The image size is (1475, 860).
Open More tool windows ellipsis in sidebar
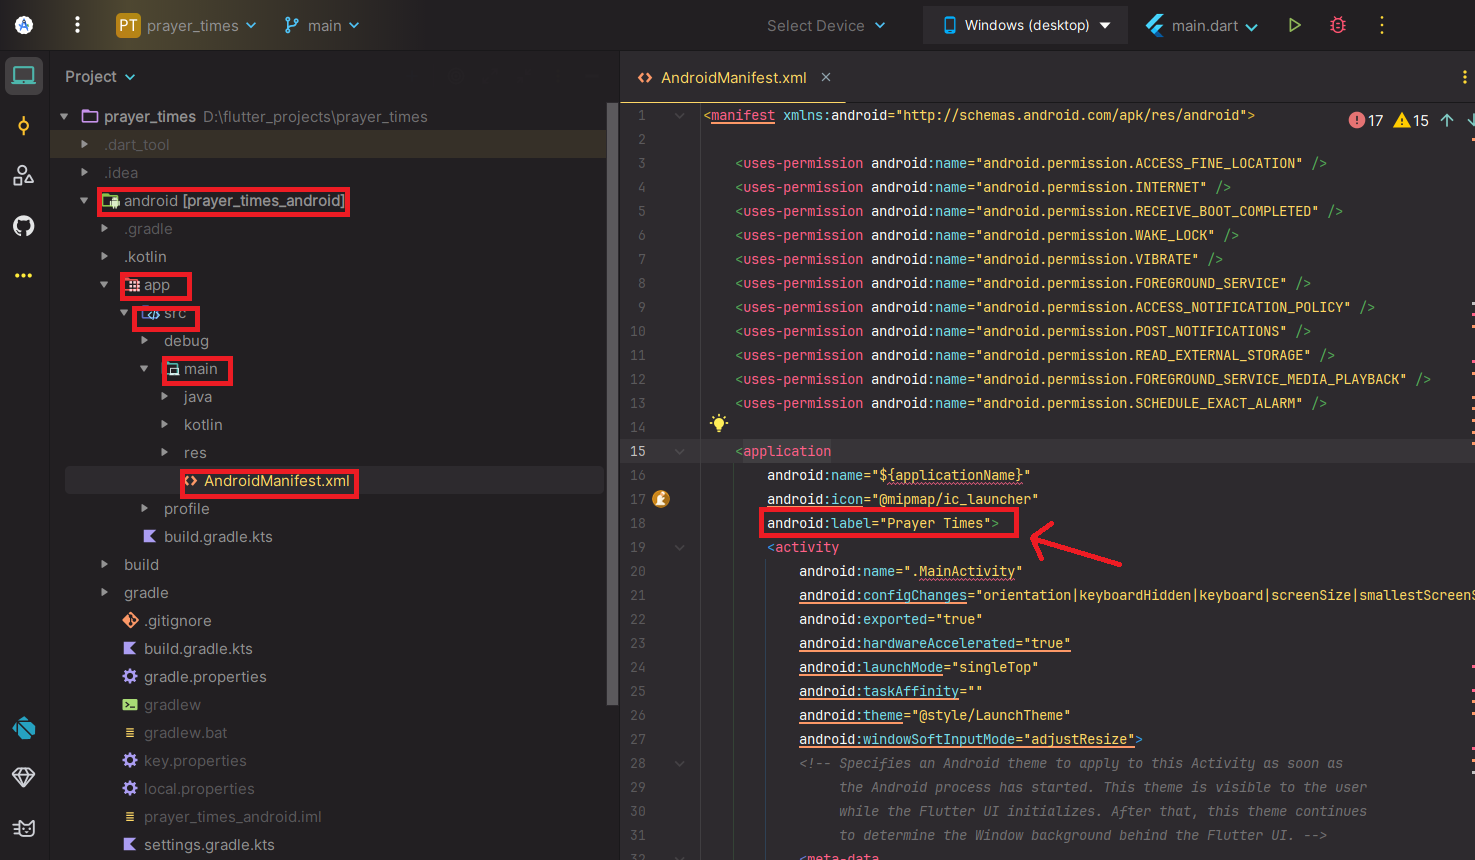24,275
